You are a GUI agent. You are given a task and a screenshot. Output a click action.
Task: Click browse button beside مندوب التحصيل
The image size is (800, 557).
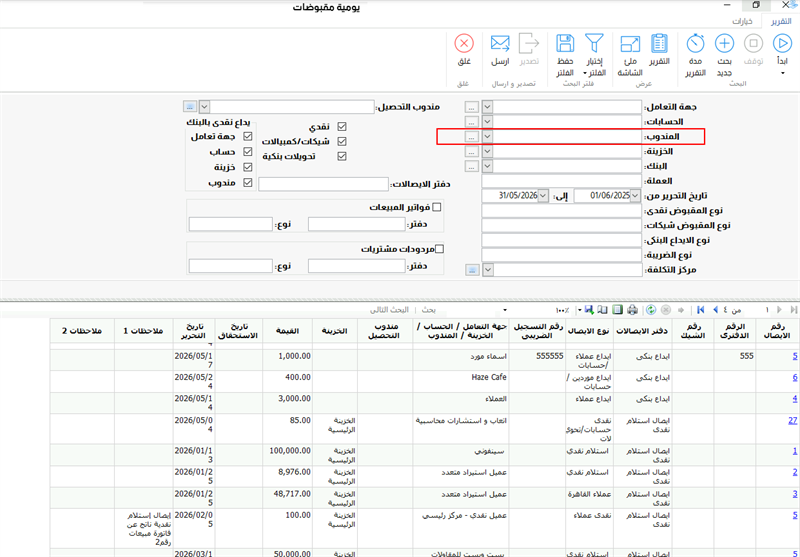click(190, 107)
